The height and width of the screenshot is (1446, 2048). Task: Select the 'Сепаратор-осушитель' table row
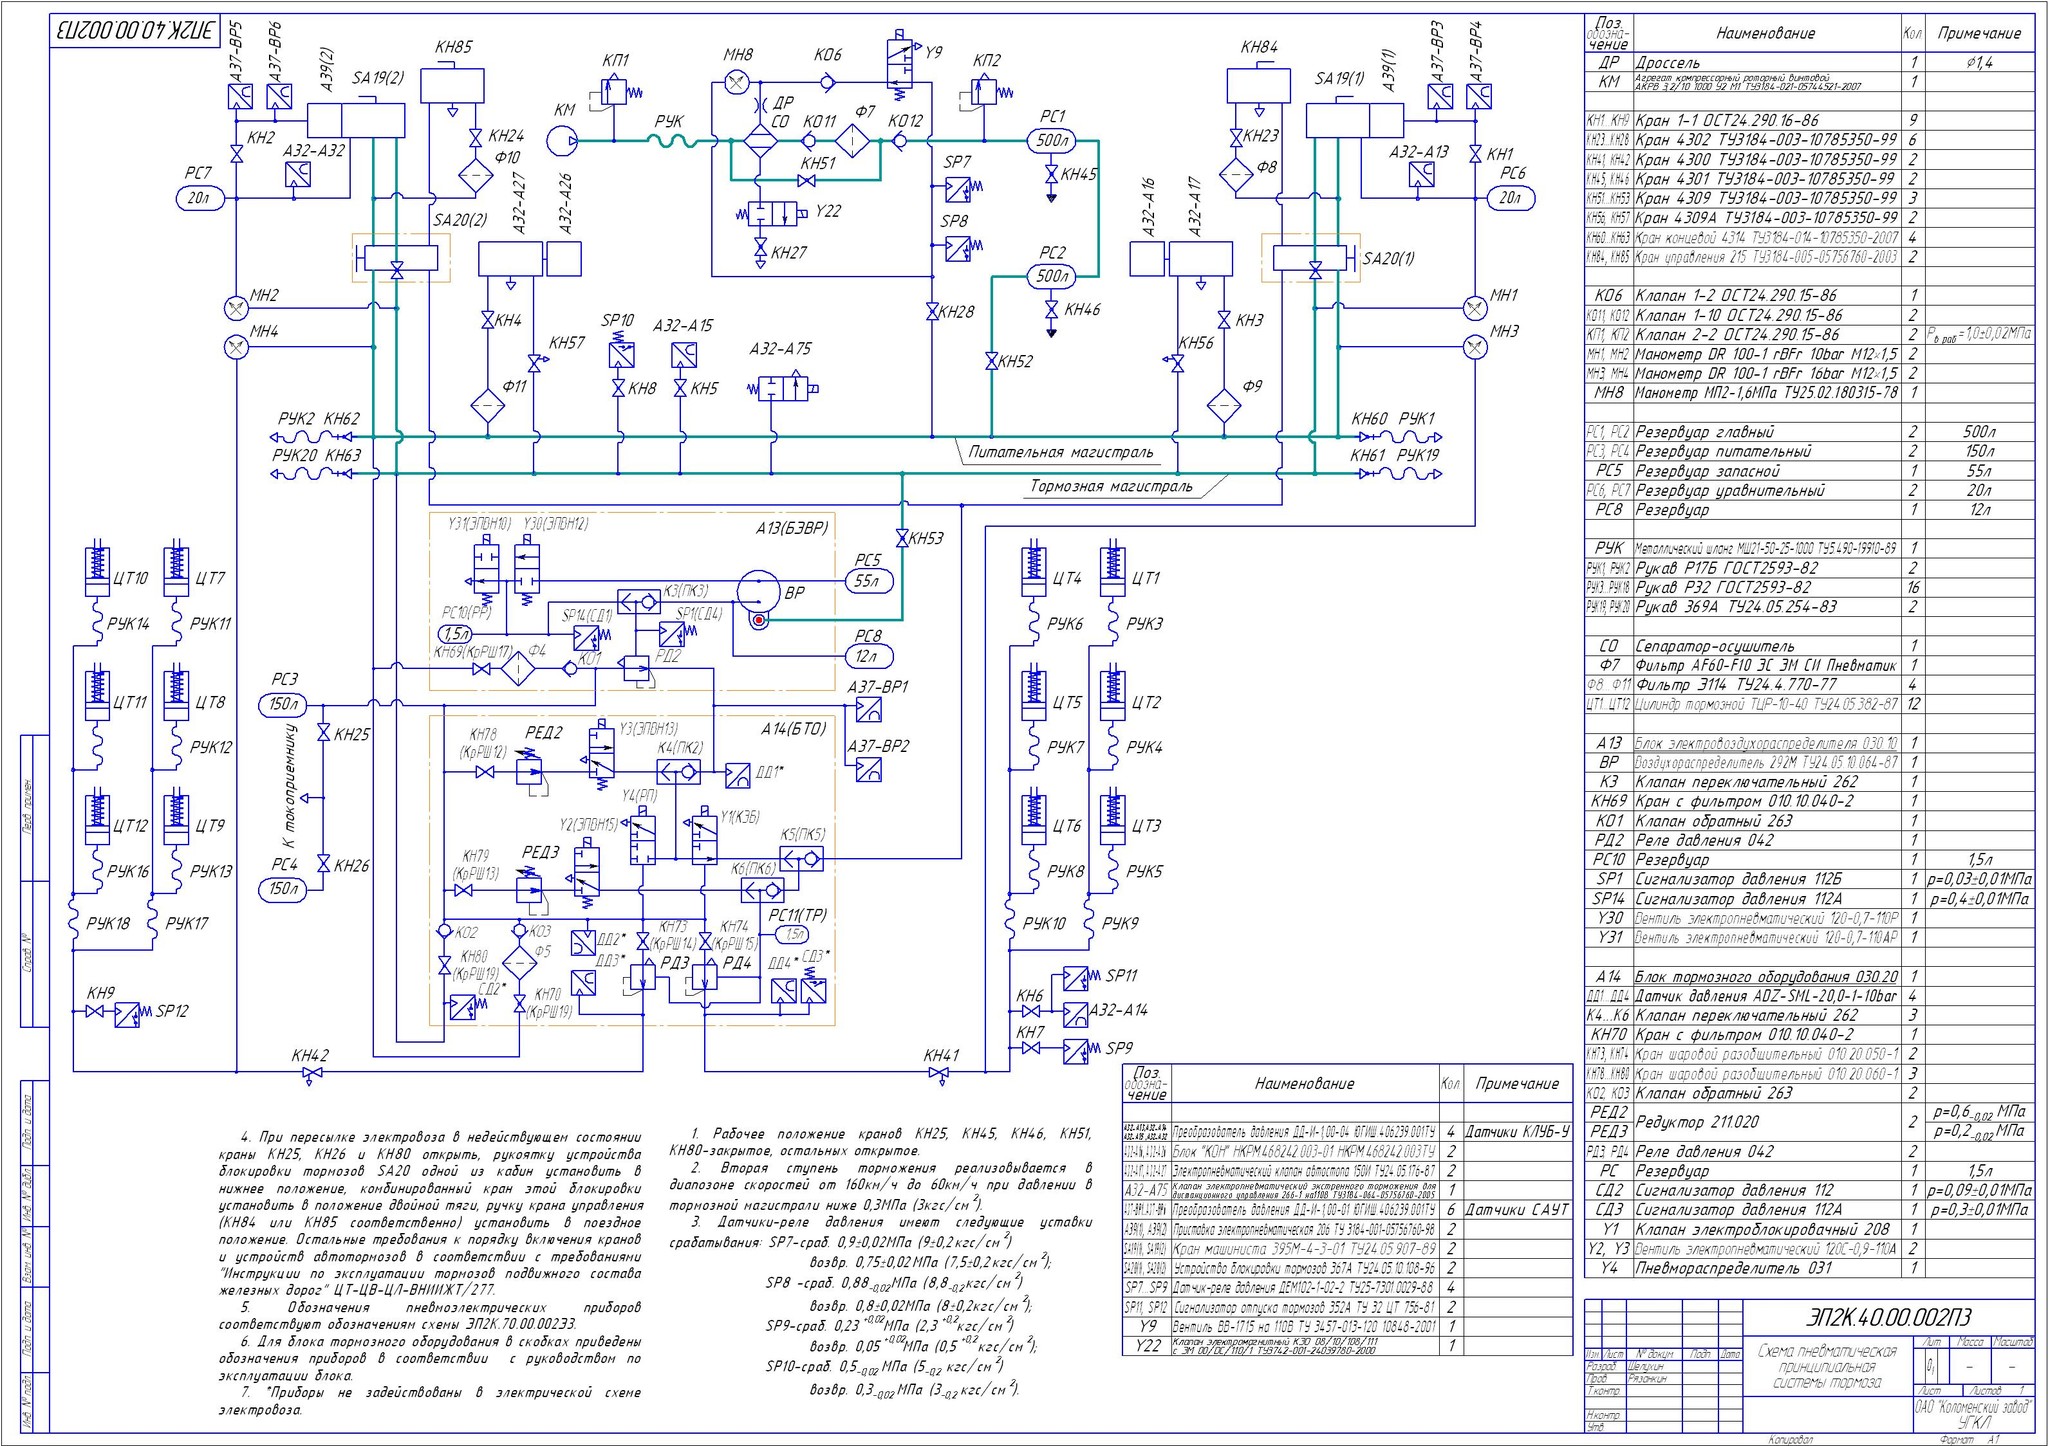coord(1810,646)
